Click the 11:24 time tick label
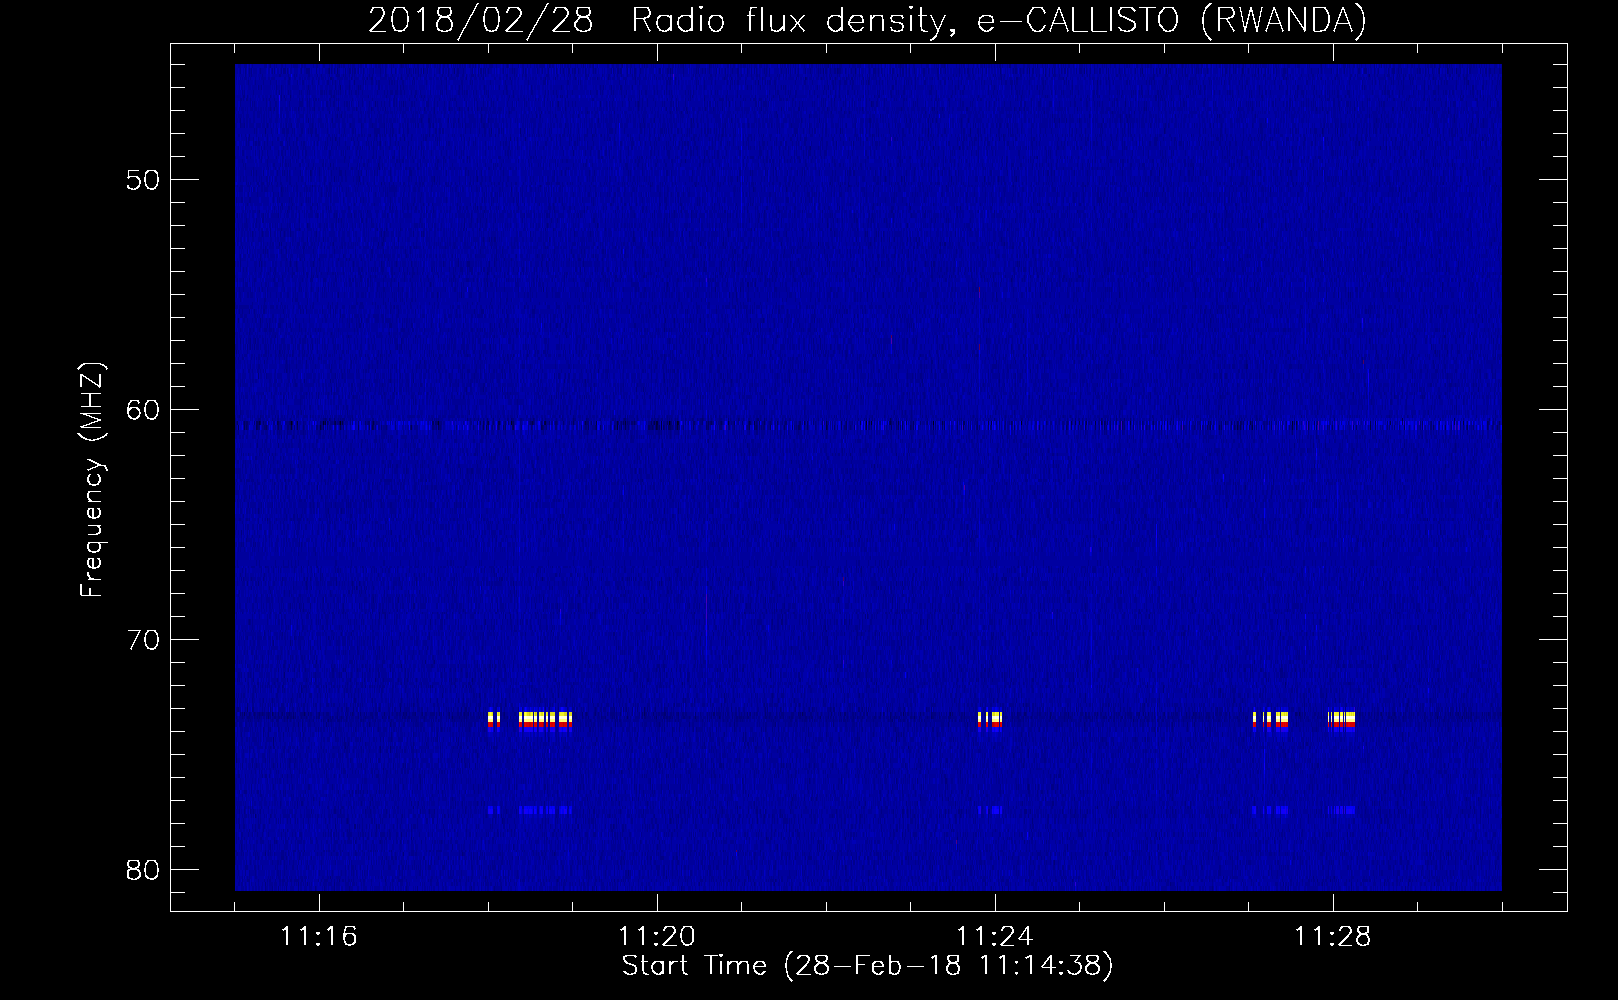This screenshot has width=1618, height=1000. (995, 937)
